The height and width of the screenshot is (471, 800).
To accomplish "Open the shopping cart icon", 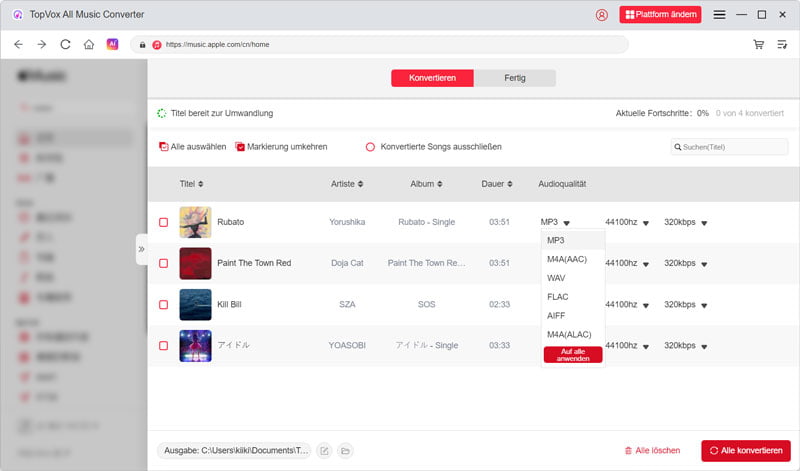I will [x=758, y=44].
